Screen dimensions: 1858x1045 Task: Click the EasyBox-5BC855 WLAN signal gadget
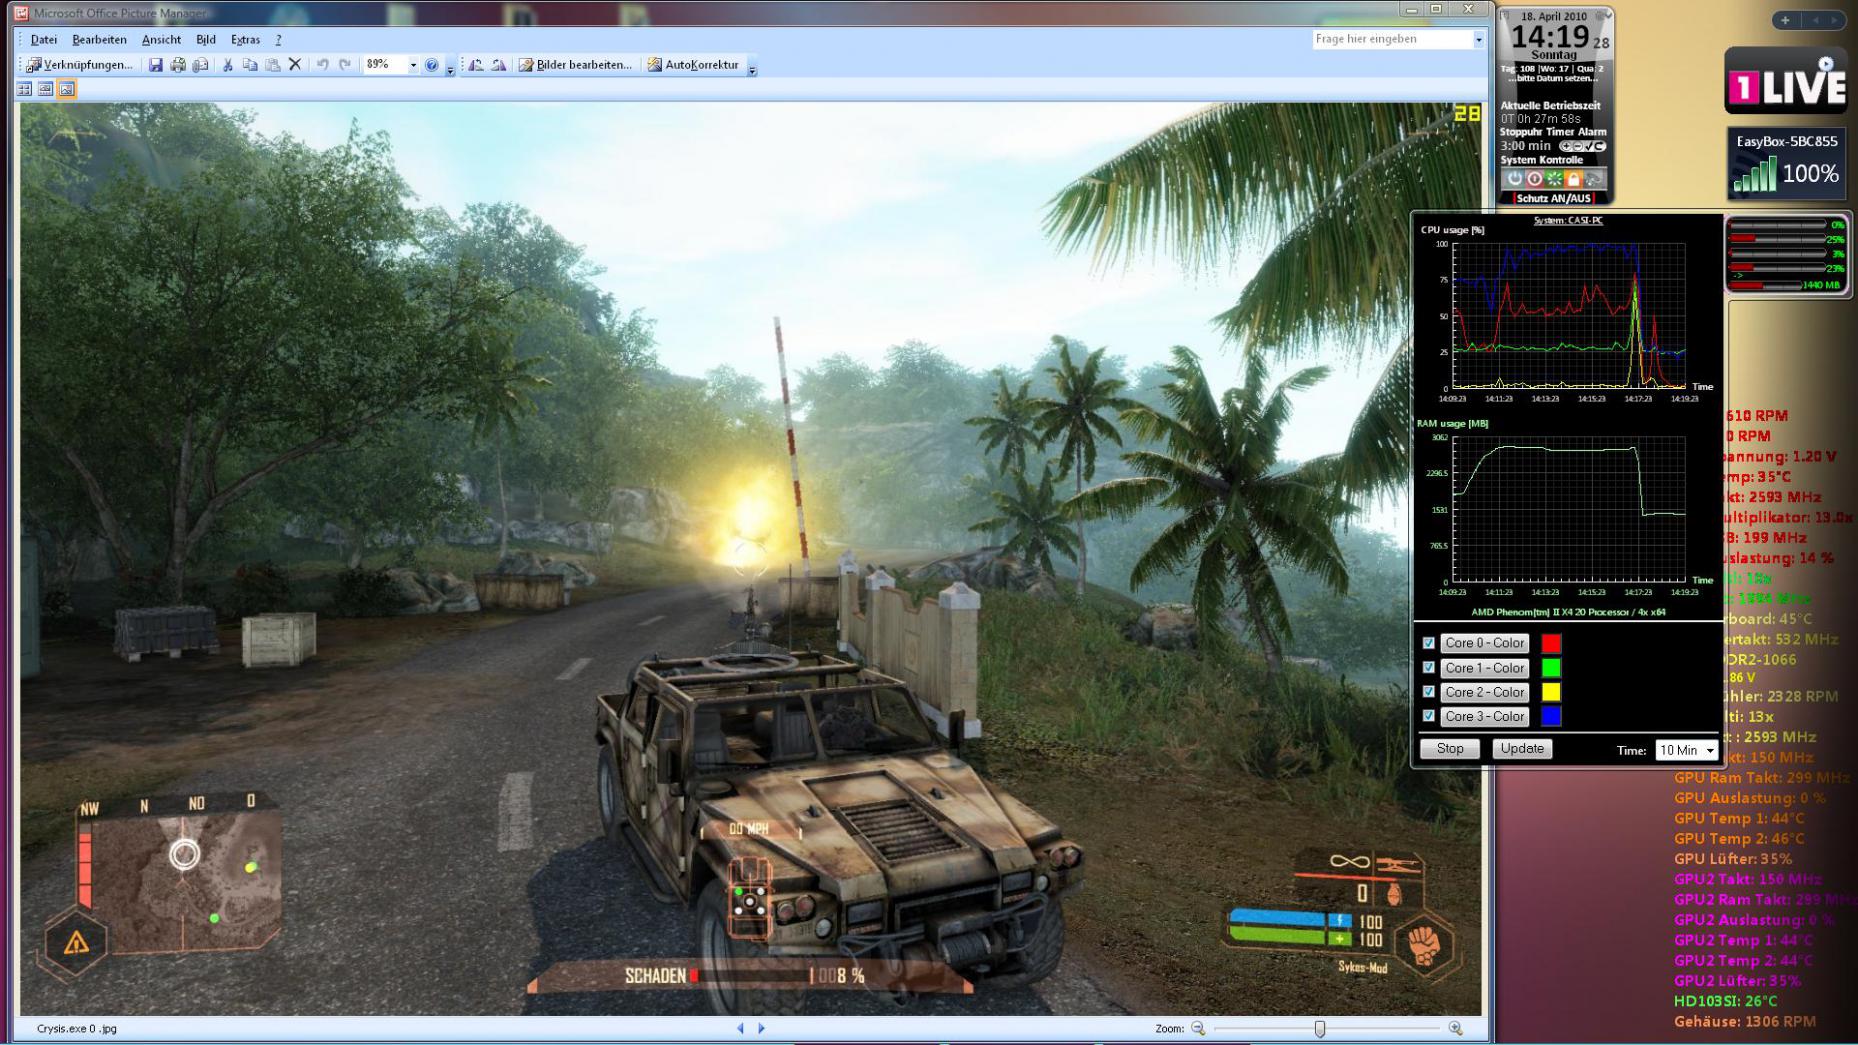tap(1787, 162)
